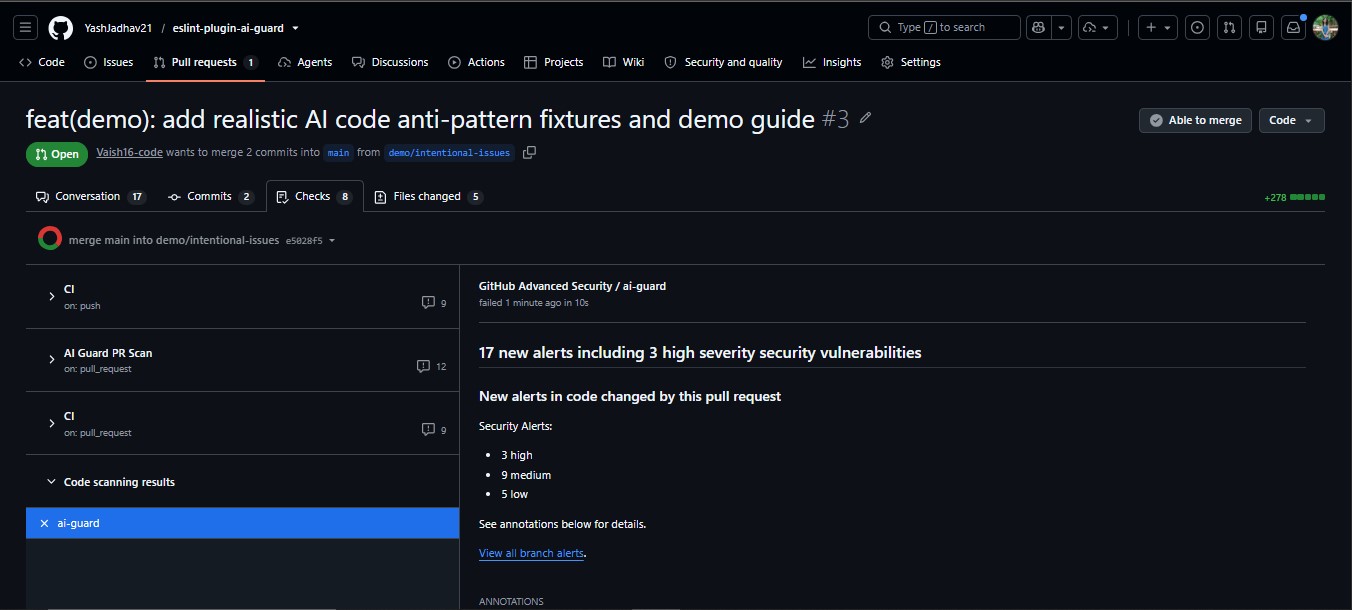Viewport: 1352px width, 610px height.
Task: View 9 annotations for CI on pull_request
Action: point(434,430)
